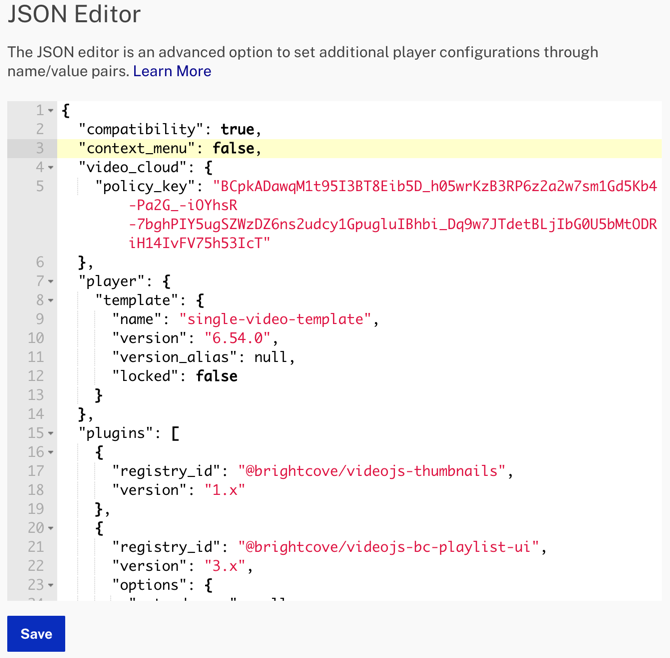Viewport: 670px width, 658px height.
Task: Click the wrapped text "-Pa2G_-iOYhsR"
Action: click(x=183, y=205)
